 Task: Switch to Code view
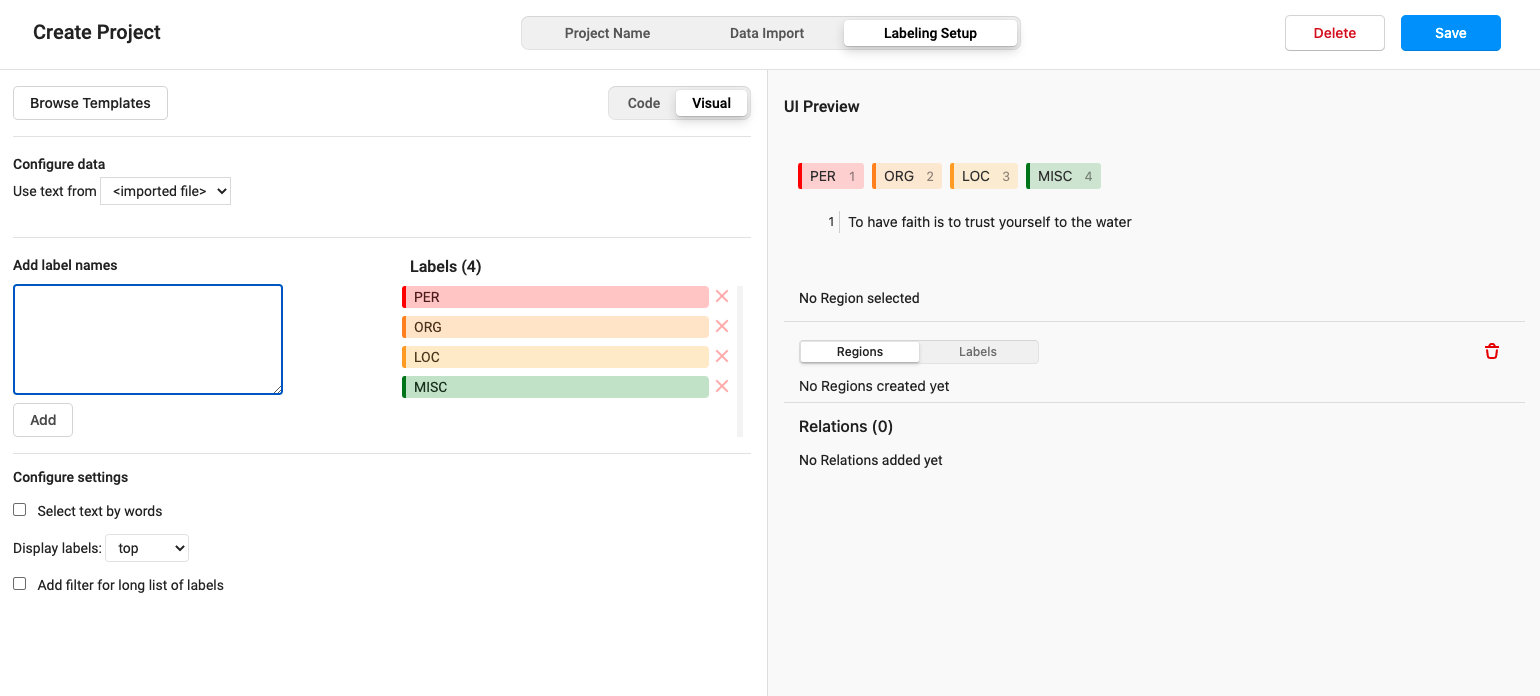pos(644,103)
